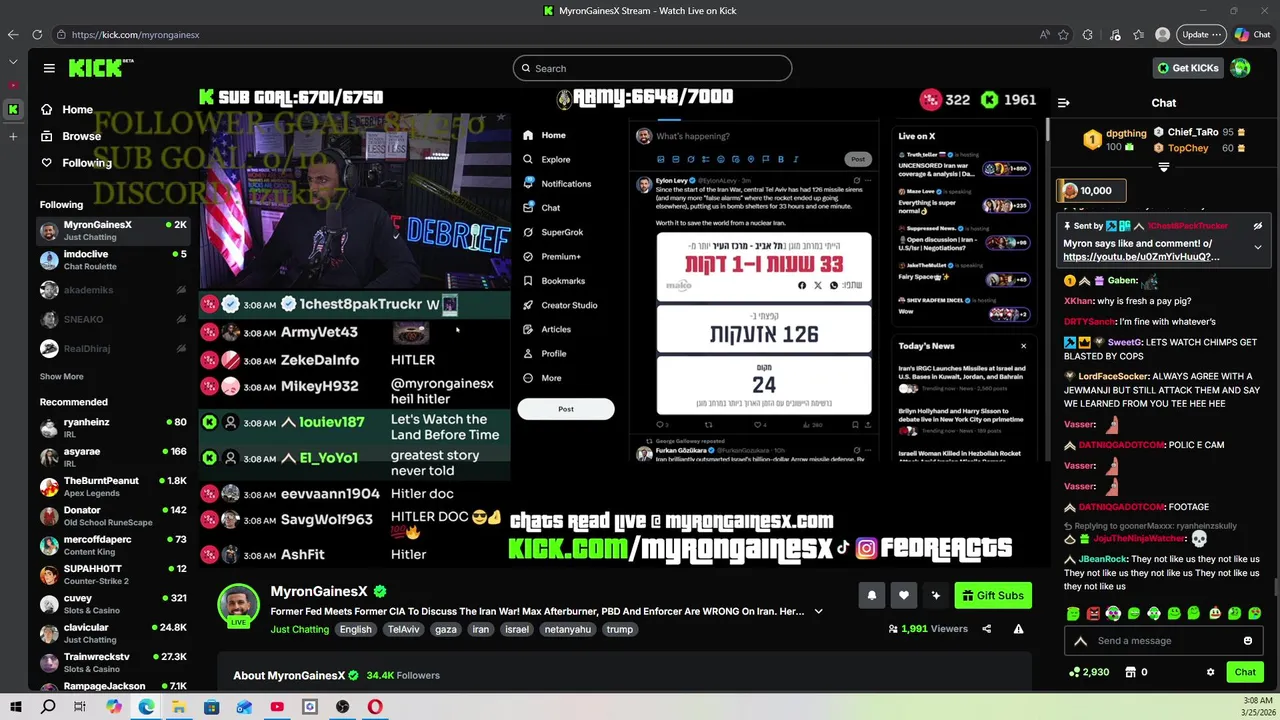Click the browser Update button

pyautogui.click(x=1200, y=34)
